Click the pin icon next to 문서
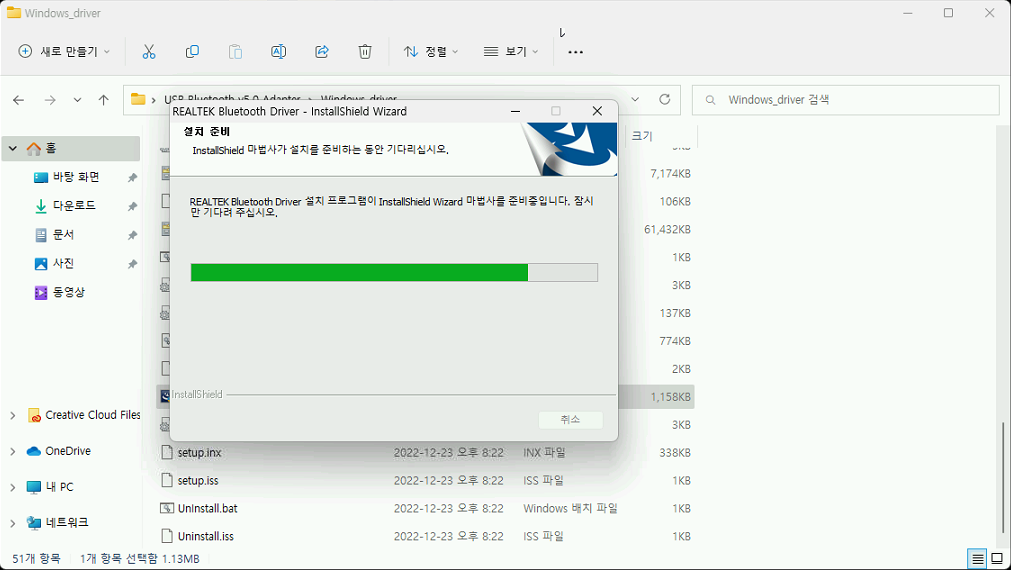The width and height of the screenshot is (1011, 570). [132, 235]
